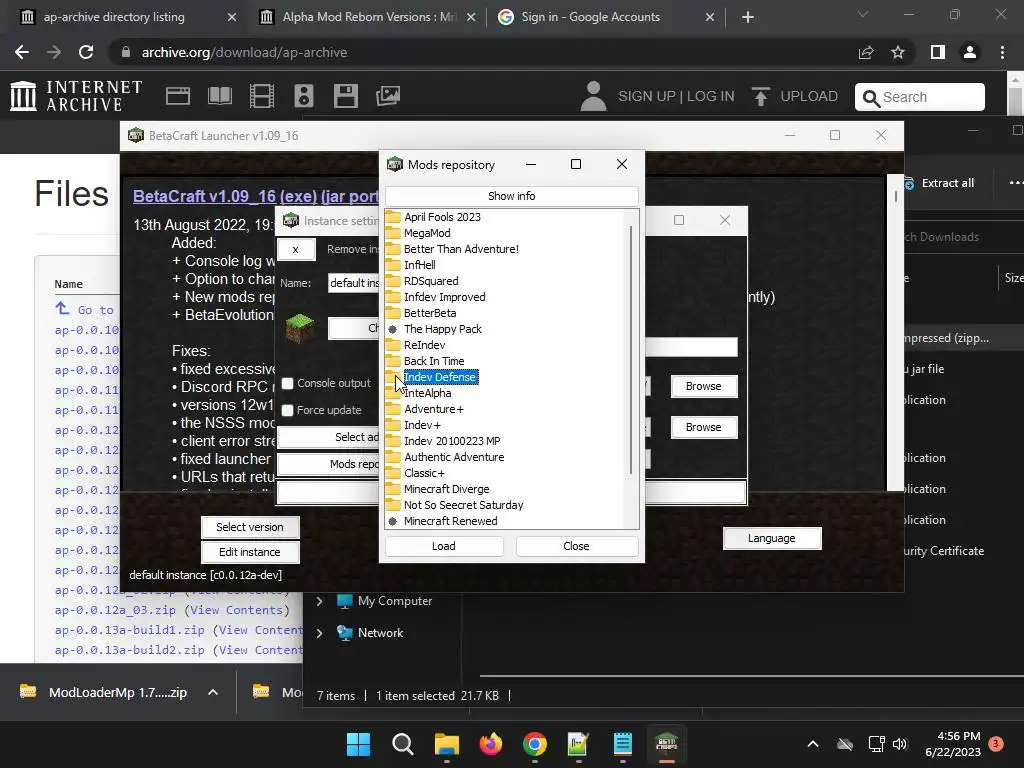Reload the archive.org page
The image size is (1024, 768).
86,52
